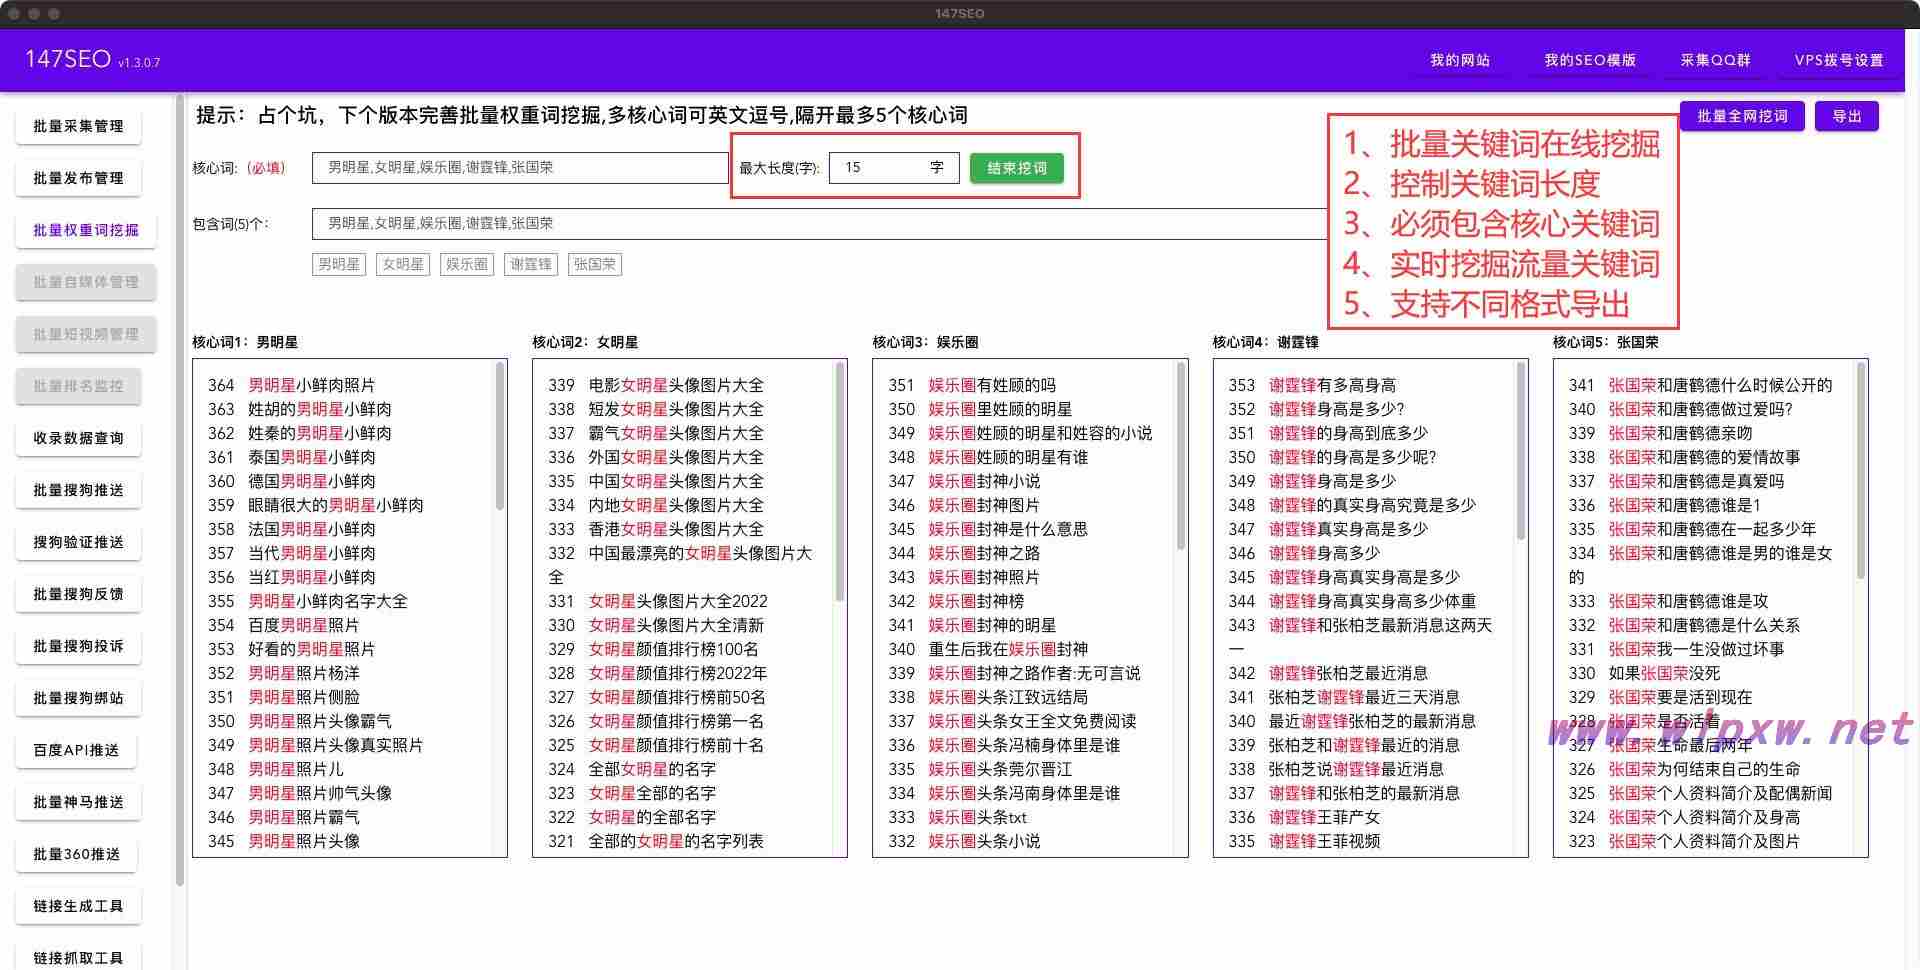
Task: Focus the 包含词 input field
Action: point(820,224)
